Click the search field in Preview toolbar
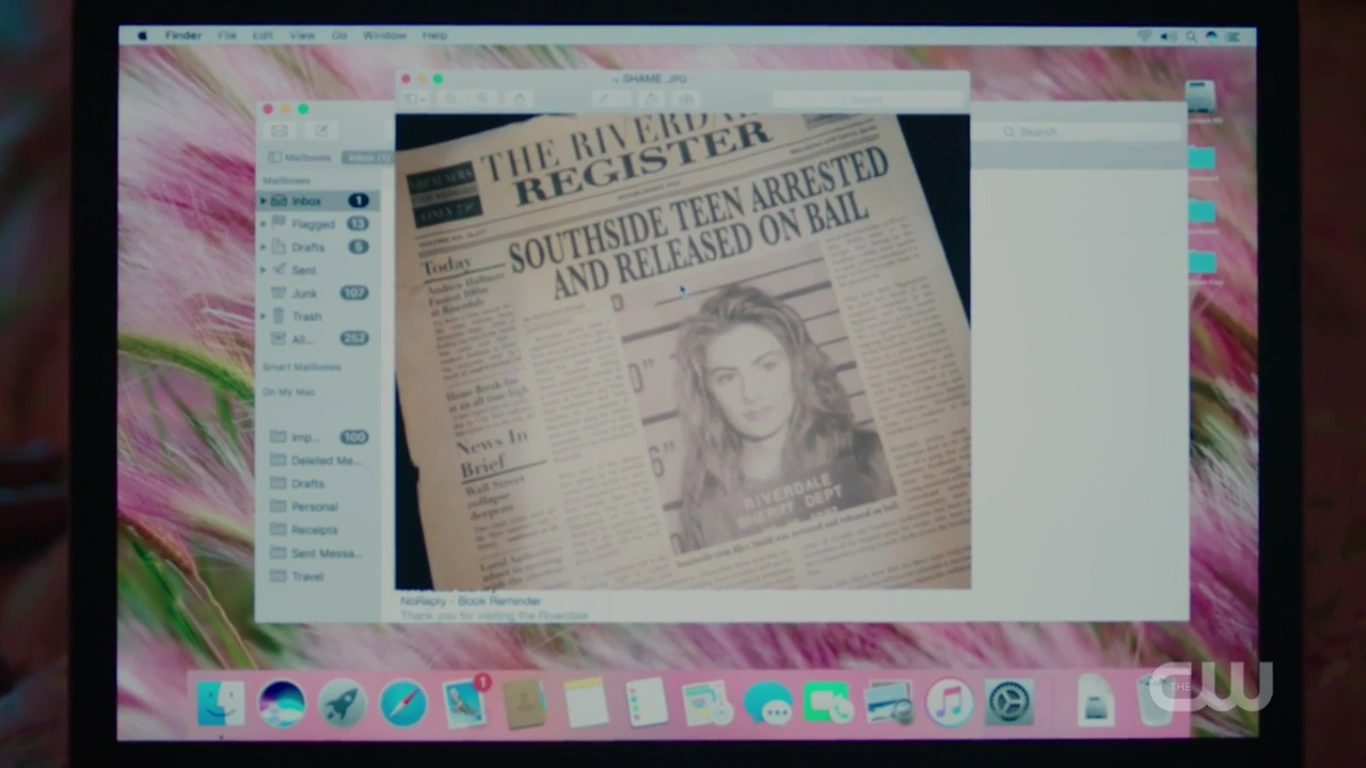The image size is (1366, 768). [868, 99]
